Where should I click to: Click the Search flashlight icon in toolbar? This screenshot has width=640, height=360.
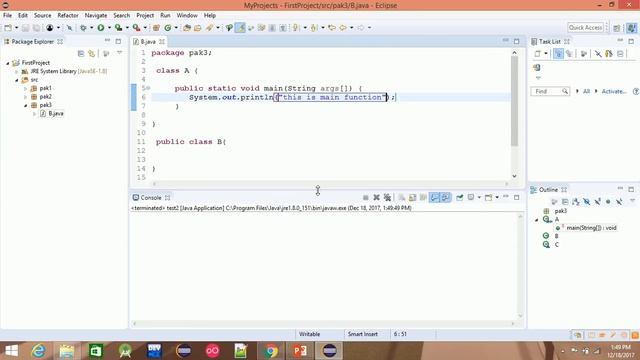coord(209,28)
